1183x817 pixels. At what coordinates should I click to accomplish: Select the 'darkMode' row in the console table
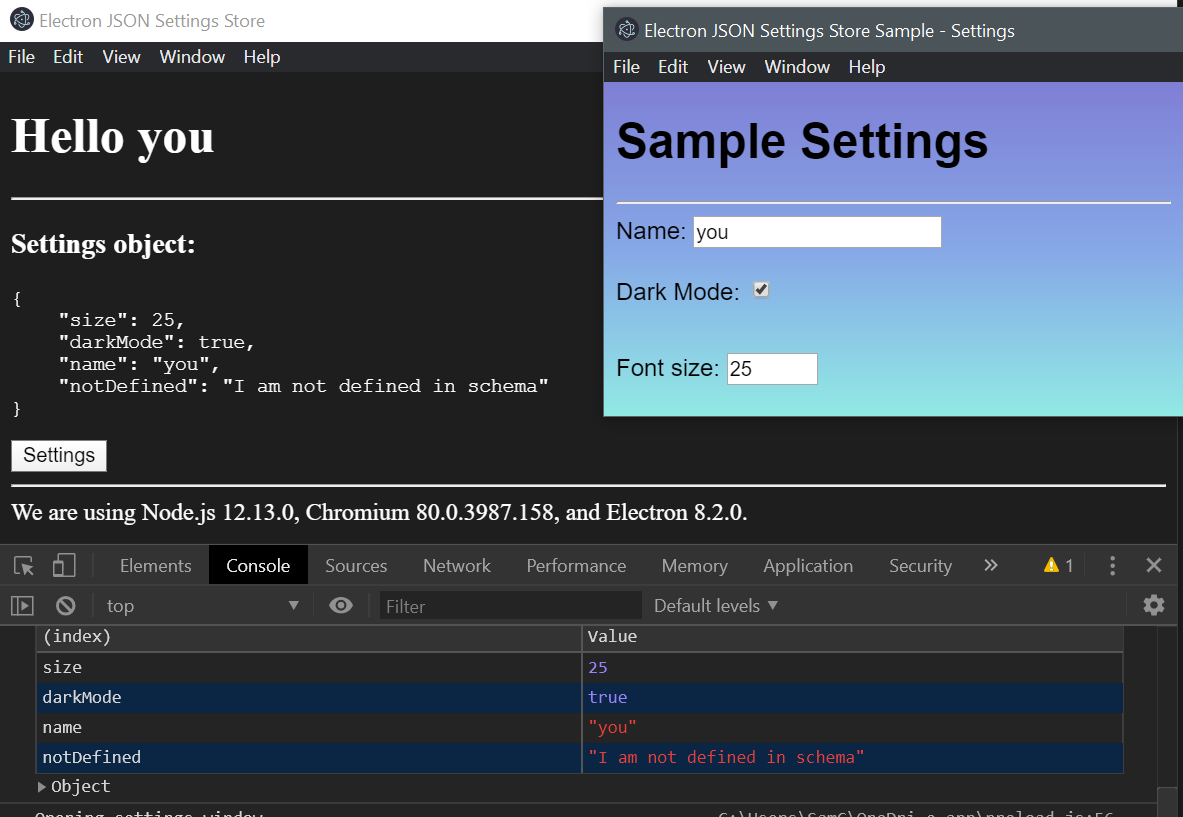tap(579, 698)
